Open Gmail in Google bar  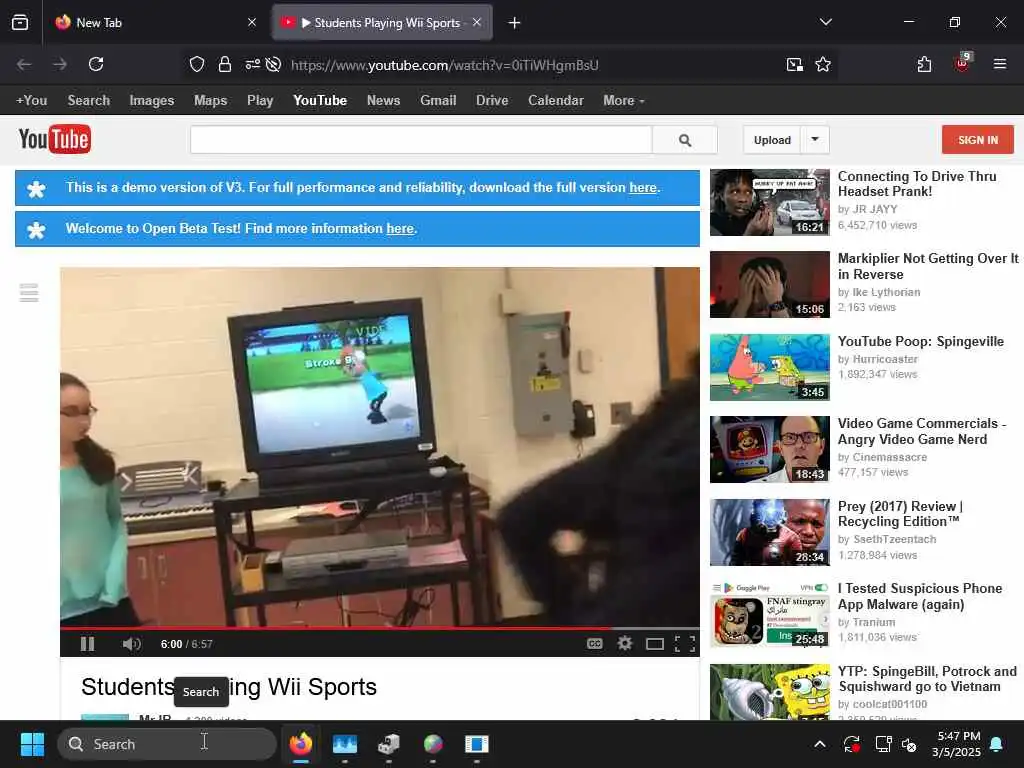[438, 101]
